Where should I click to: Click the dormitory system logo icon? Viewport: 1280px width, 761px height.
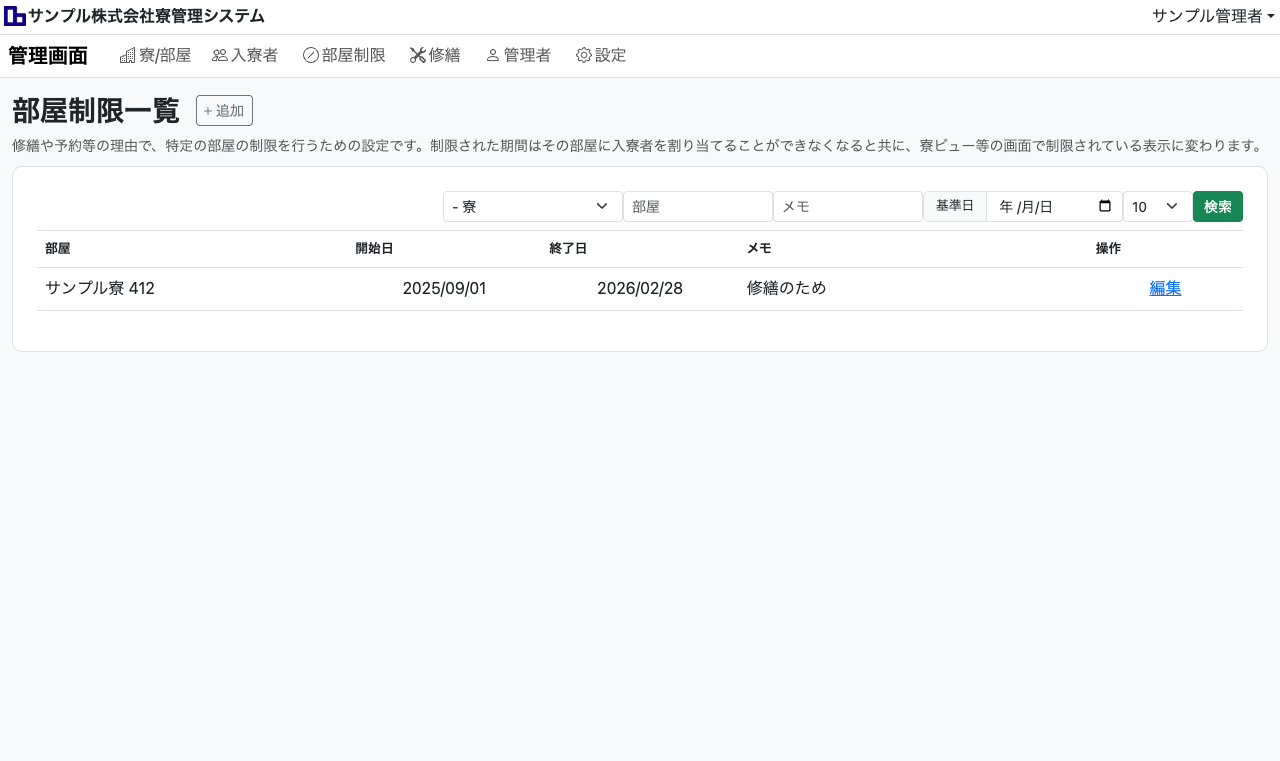pos(15,16)
